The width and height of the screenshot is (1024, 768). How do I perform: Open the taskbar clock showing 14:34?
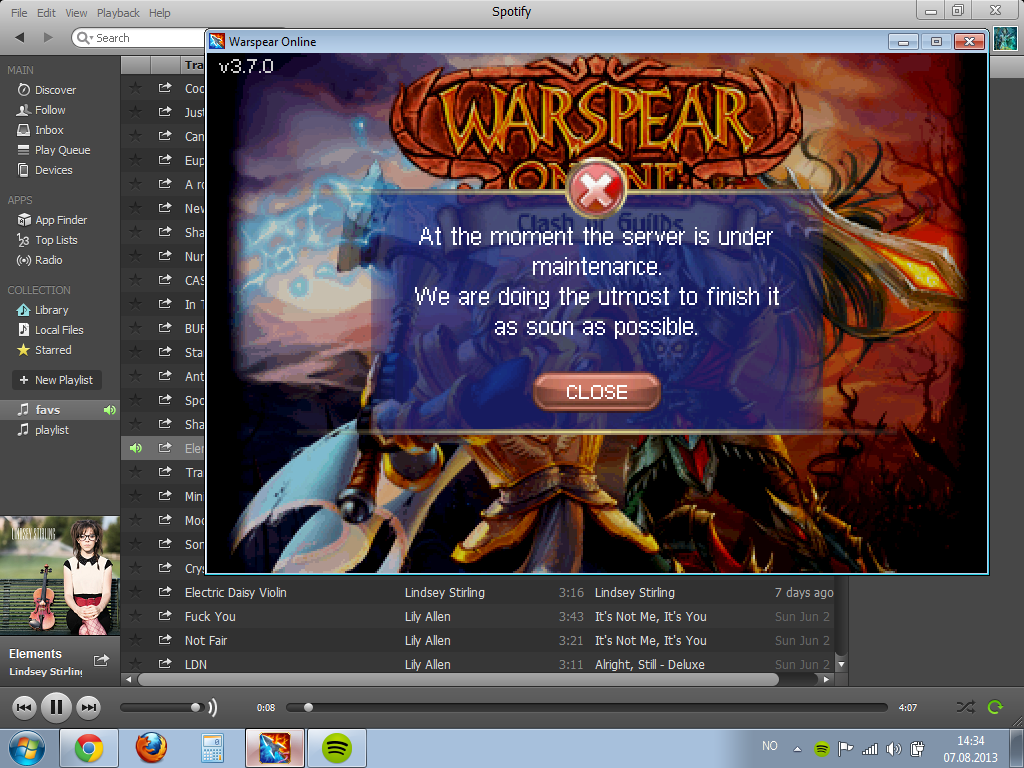[x=970, y=749]
